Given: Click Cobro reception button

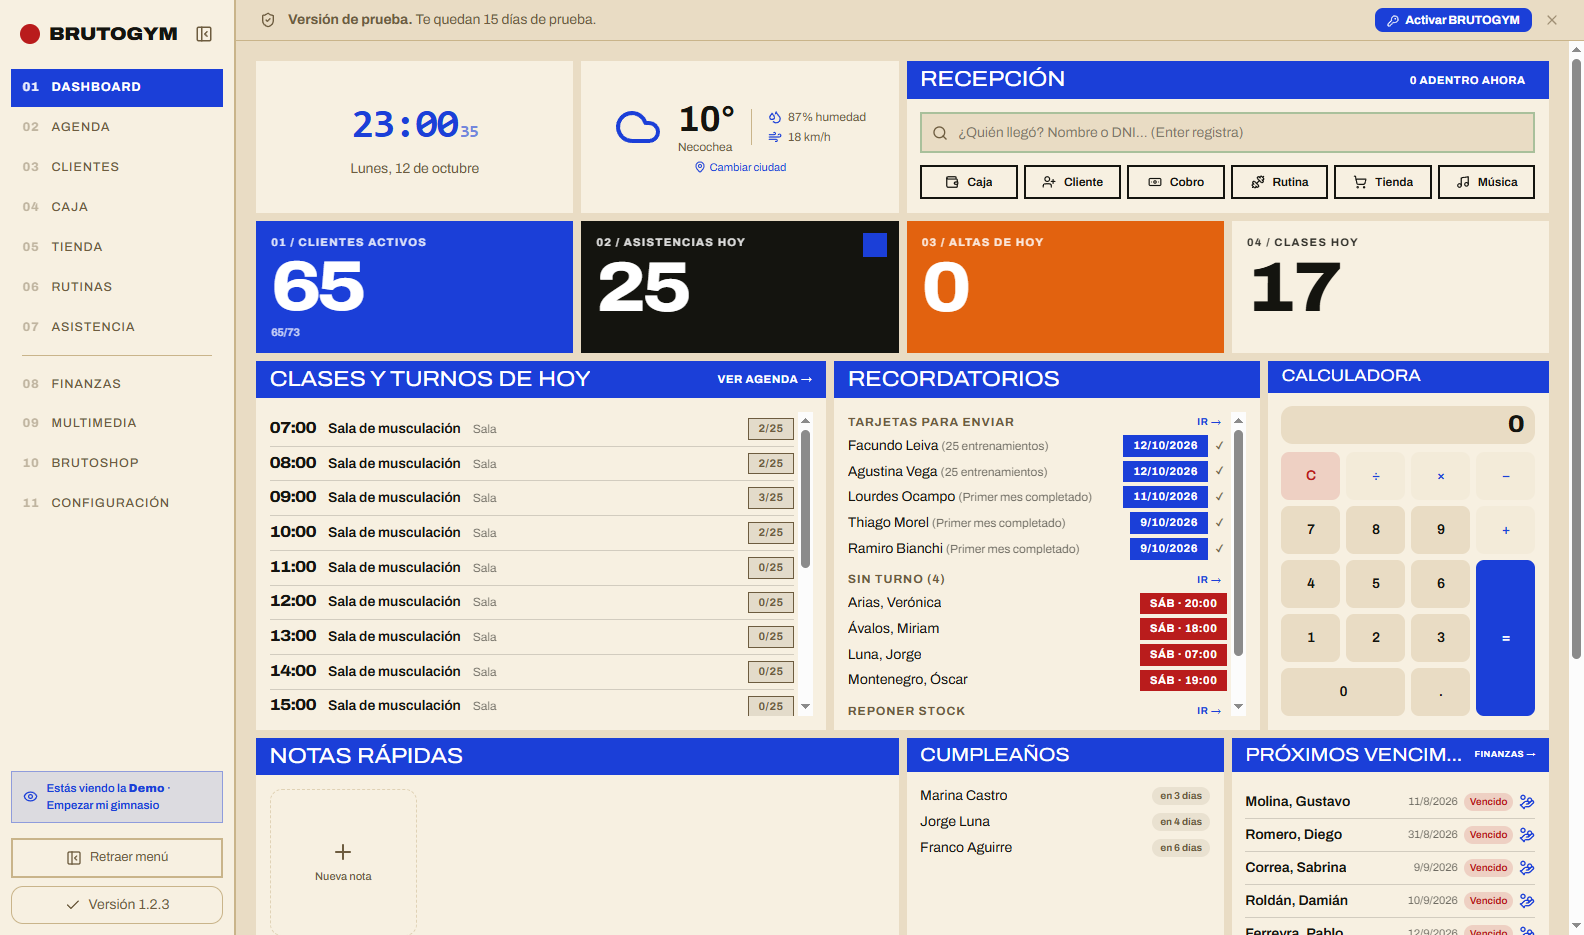Looking at the screenshot, I should [1176, 182].
